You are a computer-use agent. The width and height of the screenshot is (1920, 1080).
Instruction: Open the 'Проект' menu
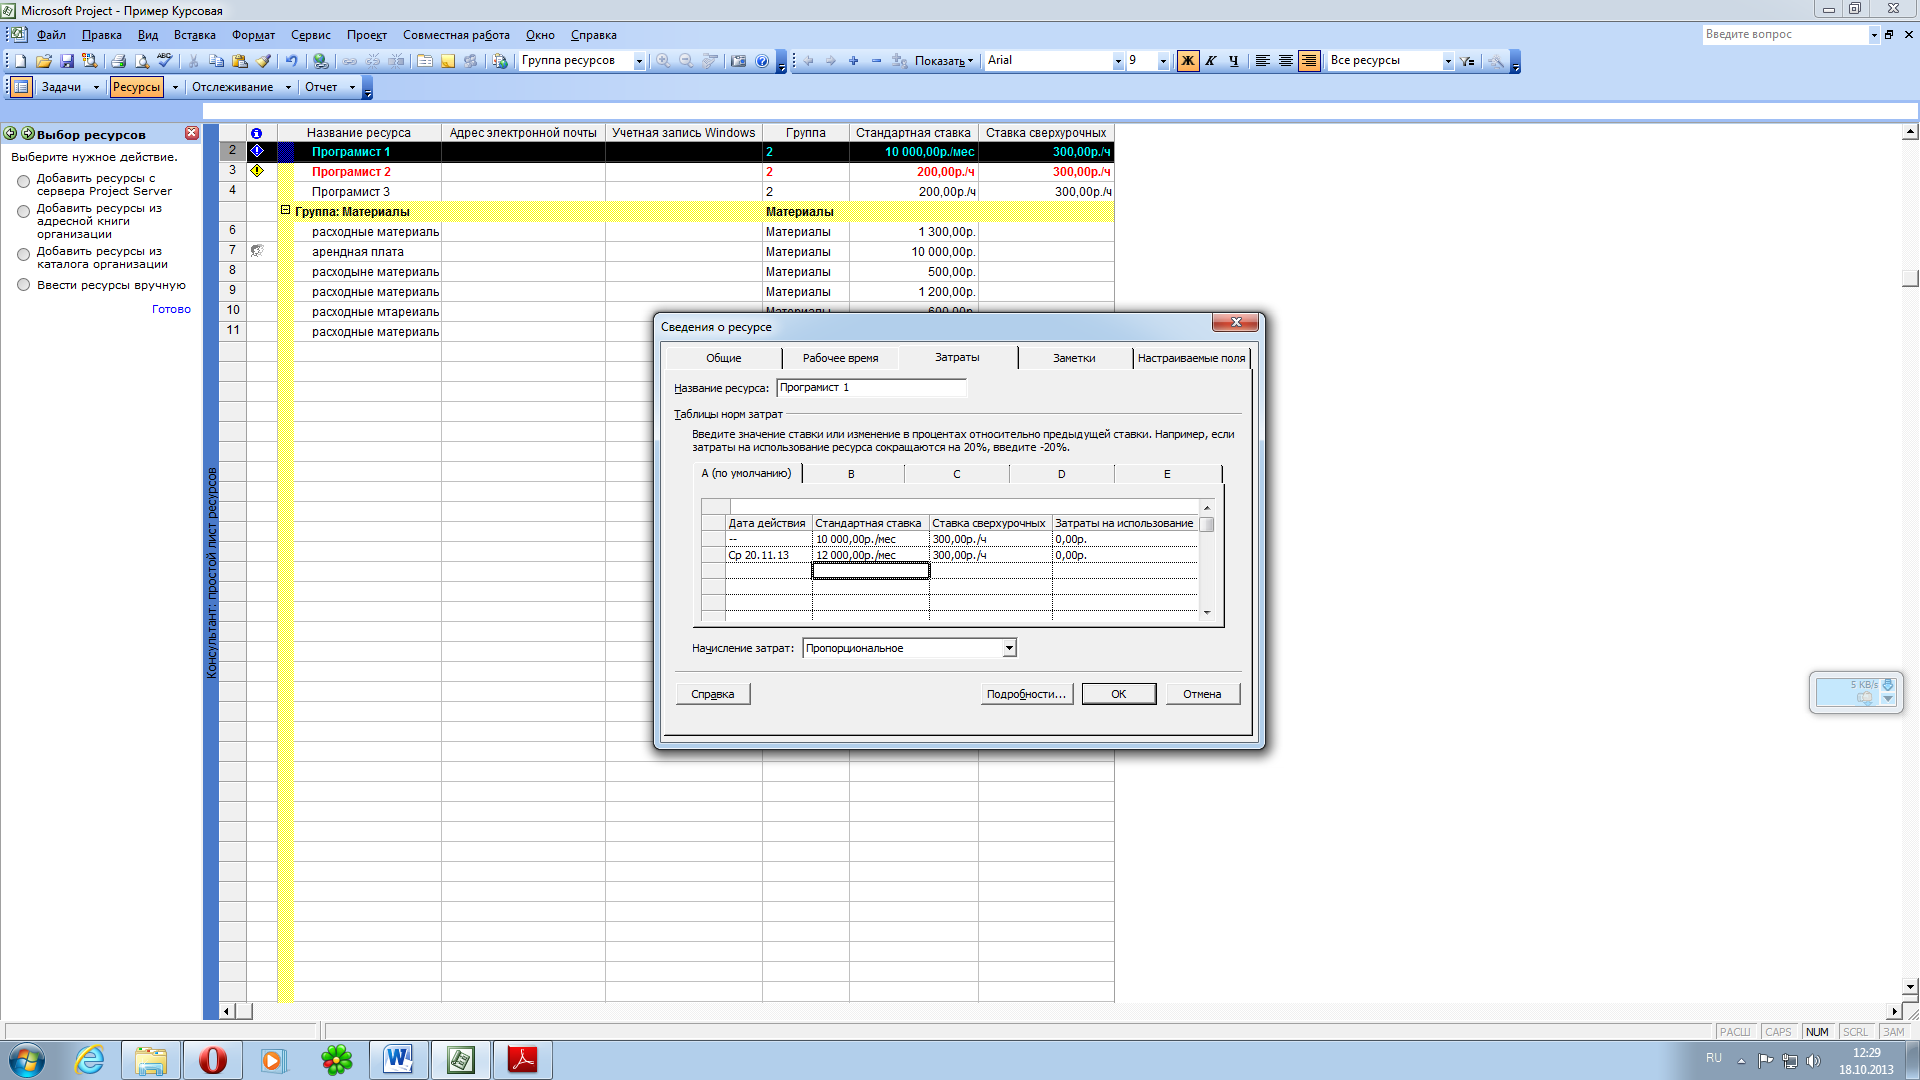point(366,35)
